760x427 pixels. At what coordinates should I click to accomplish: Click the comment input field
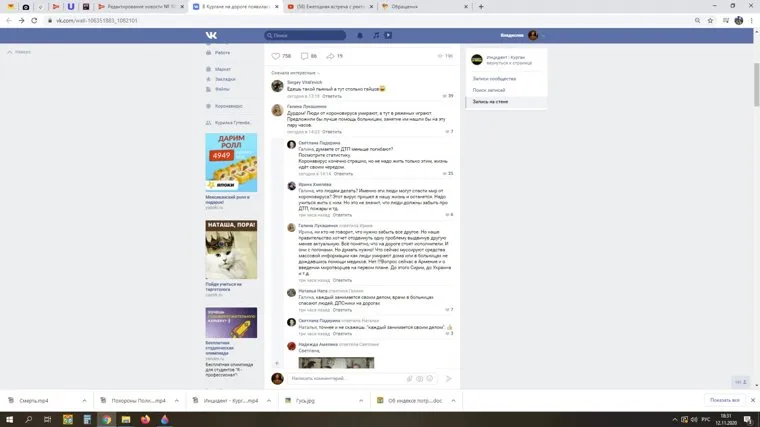pos(345,379)
